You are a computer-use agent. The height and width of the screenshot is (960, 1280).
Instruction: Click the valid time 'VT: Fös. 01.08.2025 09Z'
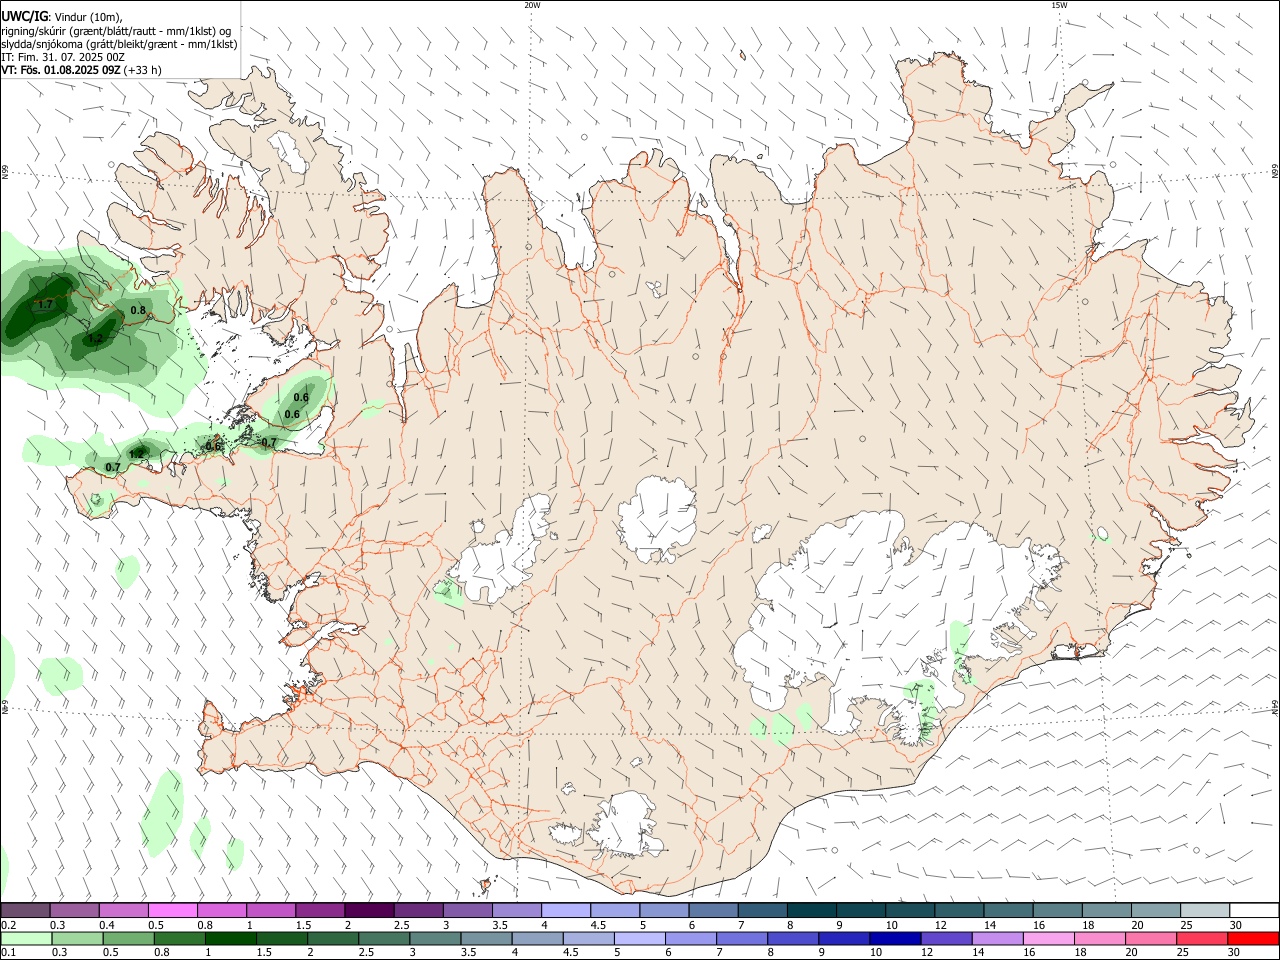click(x=61, y=70)
